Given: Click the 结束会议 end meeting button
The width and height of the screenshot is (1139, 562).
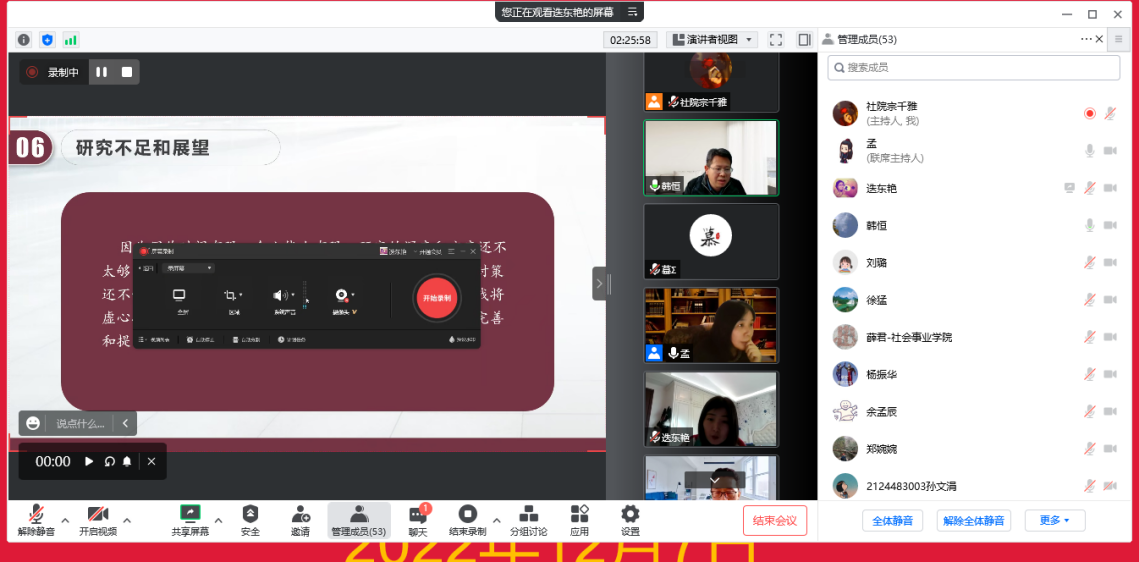Looking at the screenshot, I should tap(774, 520).
